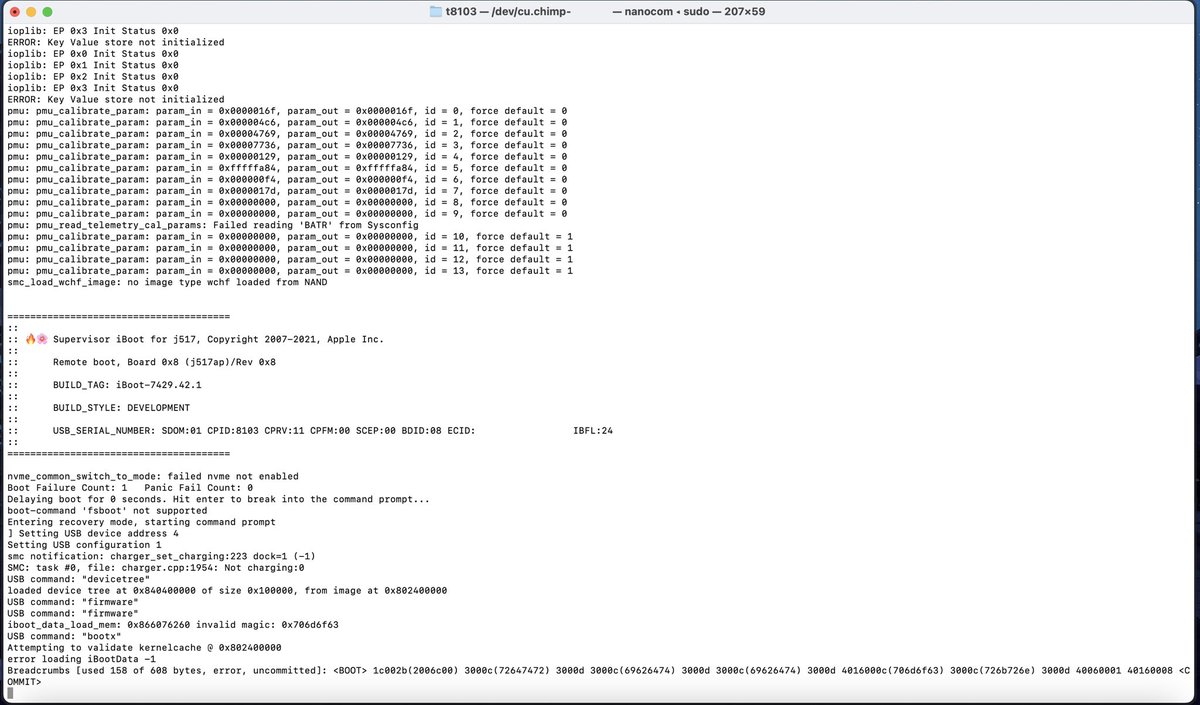Select the pmu_calibrate_param line with id = 5
1200x705 pixels.
click(x=287, y=168)
